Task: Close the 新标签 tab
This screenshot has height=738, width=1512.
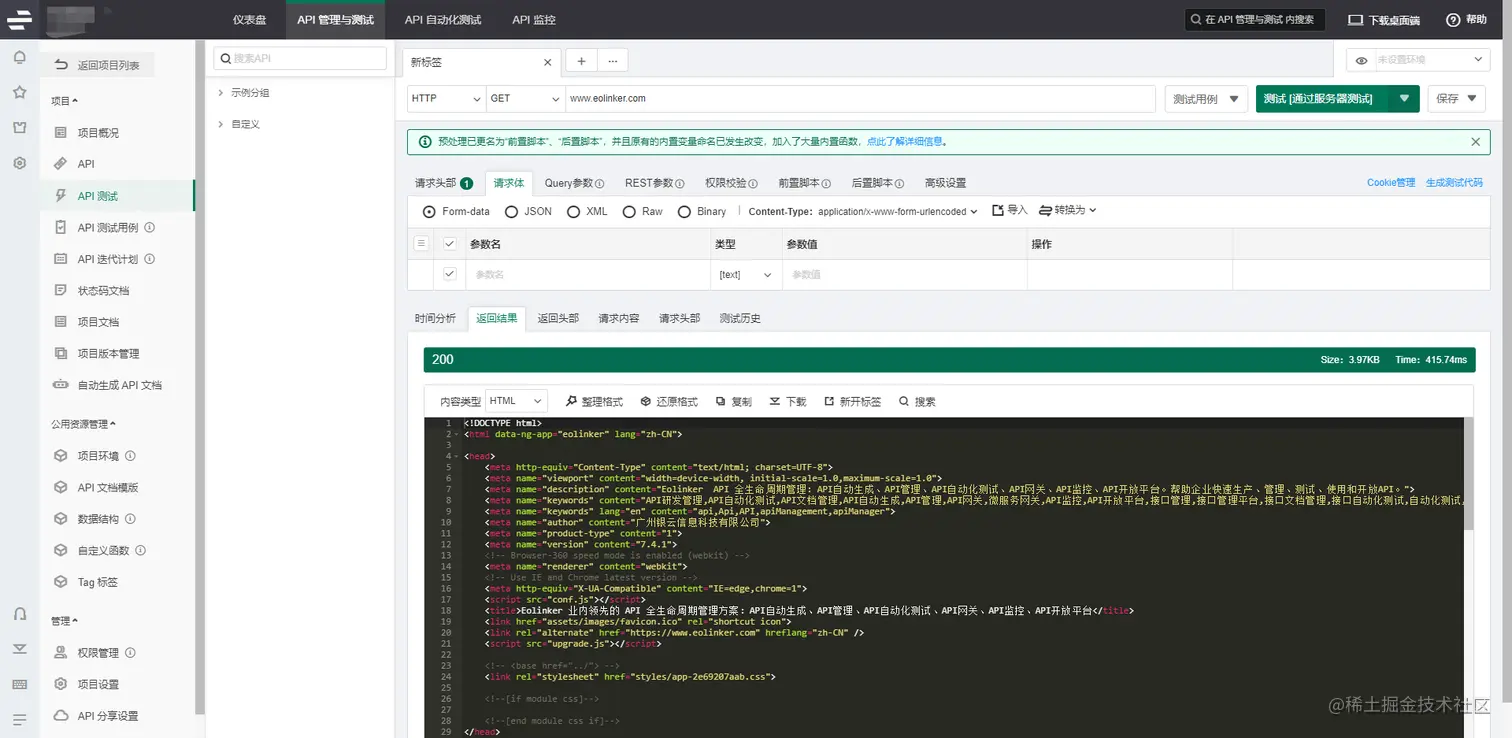Action: (x=547, y=62)
